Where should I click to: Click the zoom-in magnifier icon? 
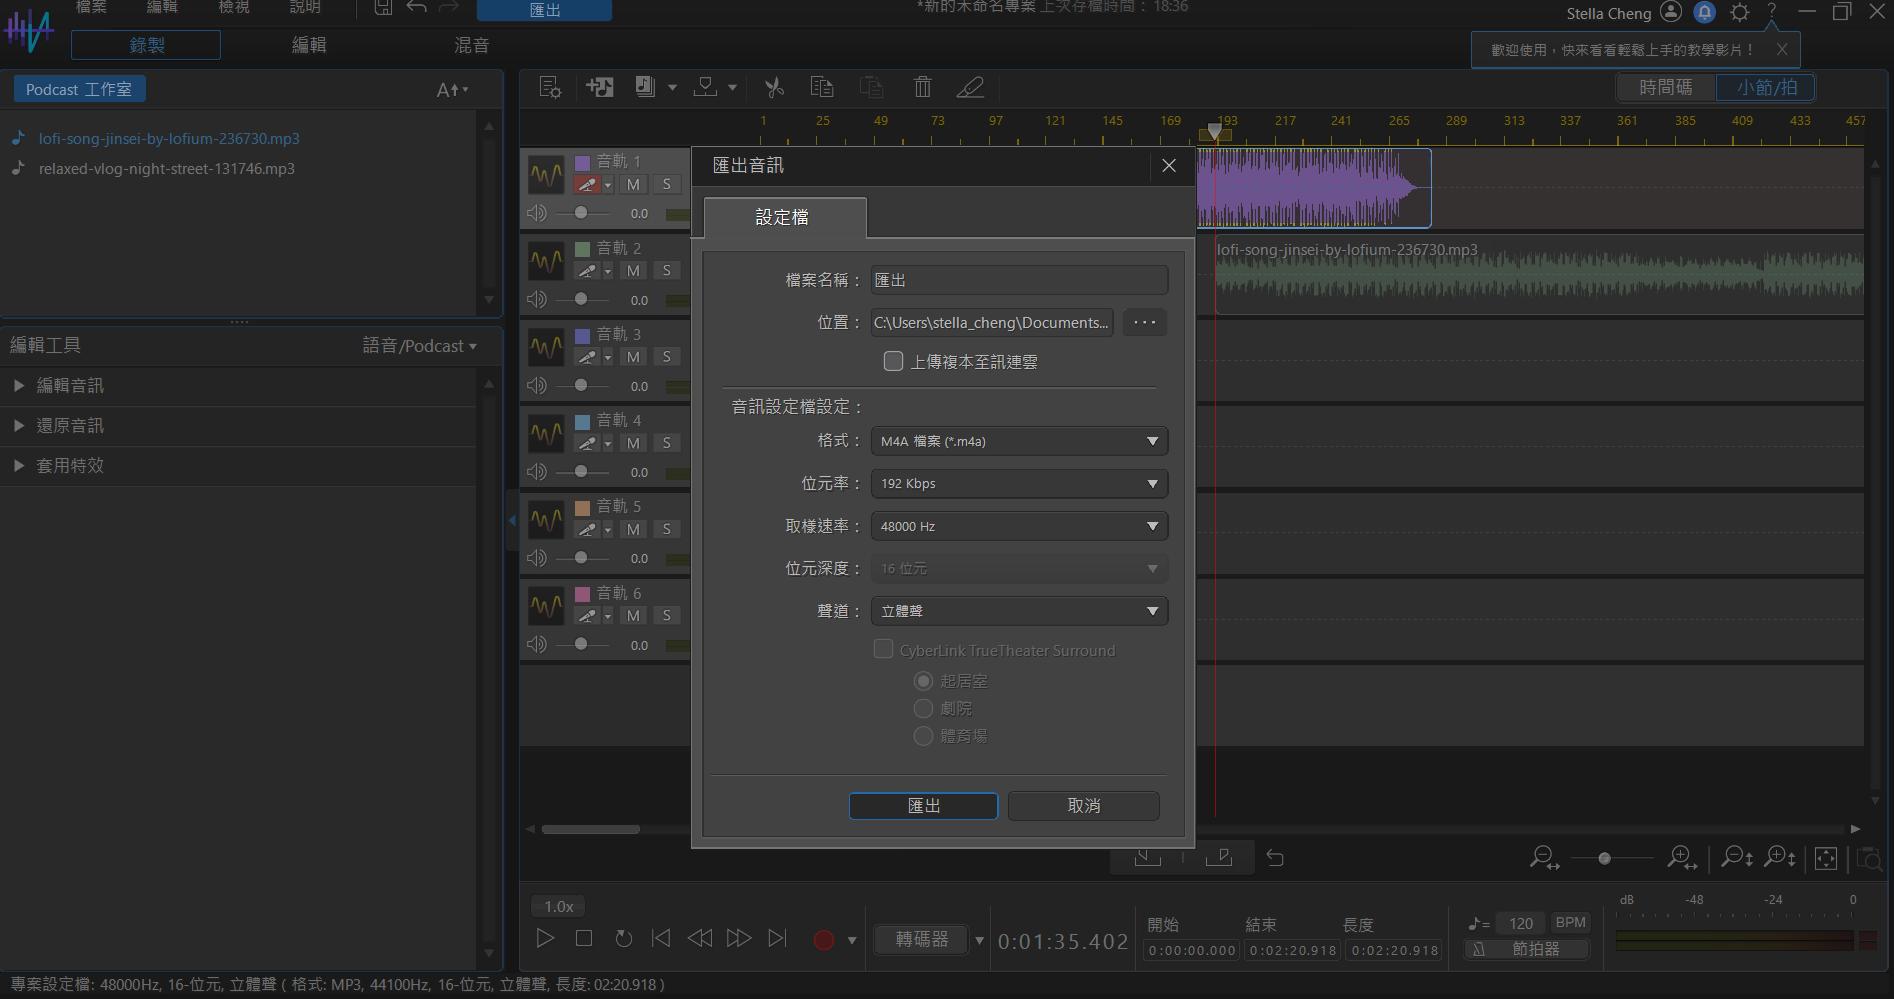tap(1681, 858)
